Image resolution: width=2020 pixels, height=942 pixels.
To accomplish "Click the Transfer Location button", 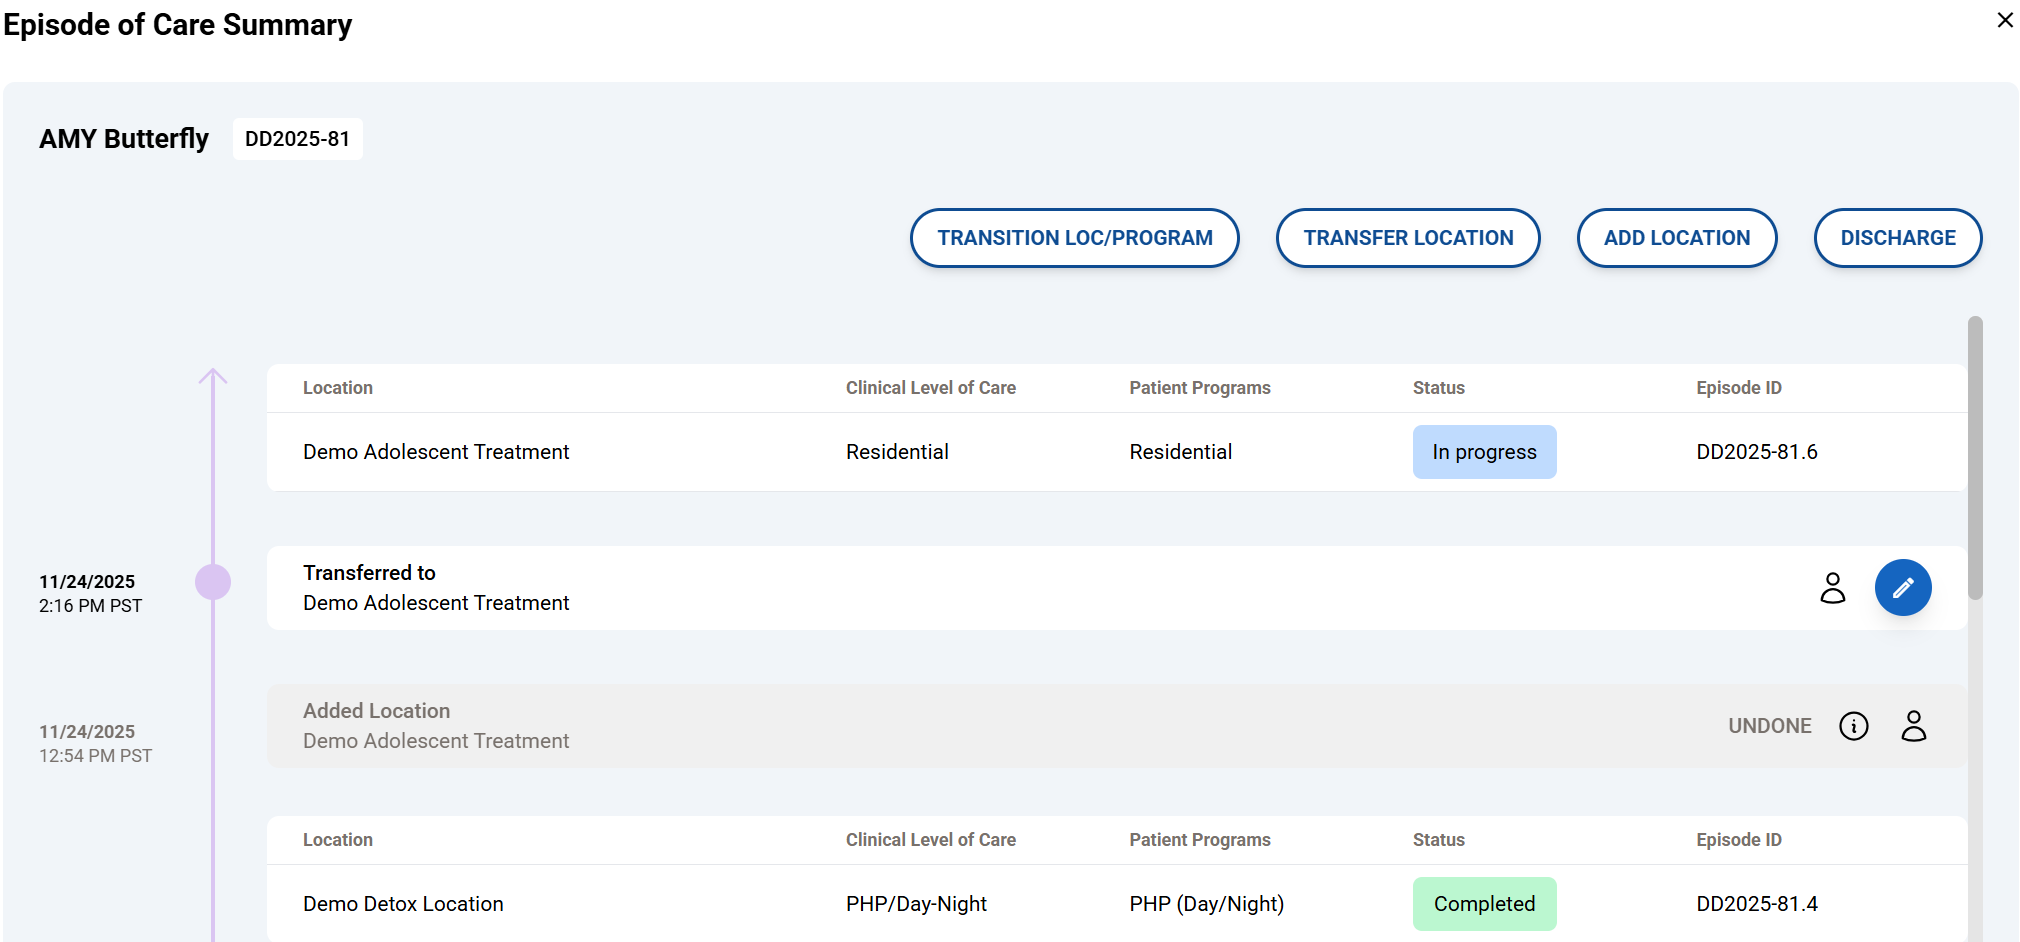I will coord(1407,238).
